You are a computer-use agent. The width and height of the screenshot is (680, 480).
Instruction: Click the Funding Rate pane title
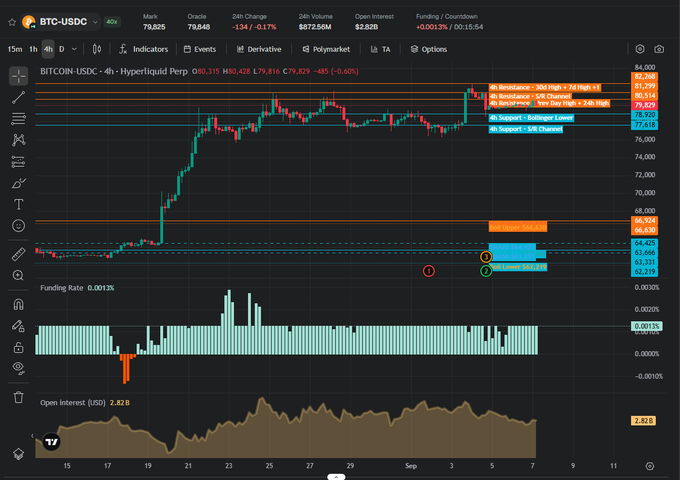coord(62,288)
